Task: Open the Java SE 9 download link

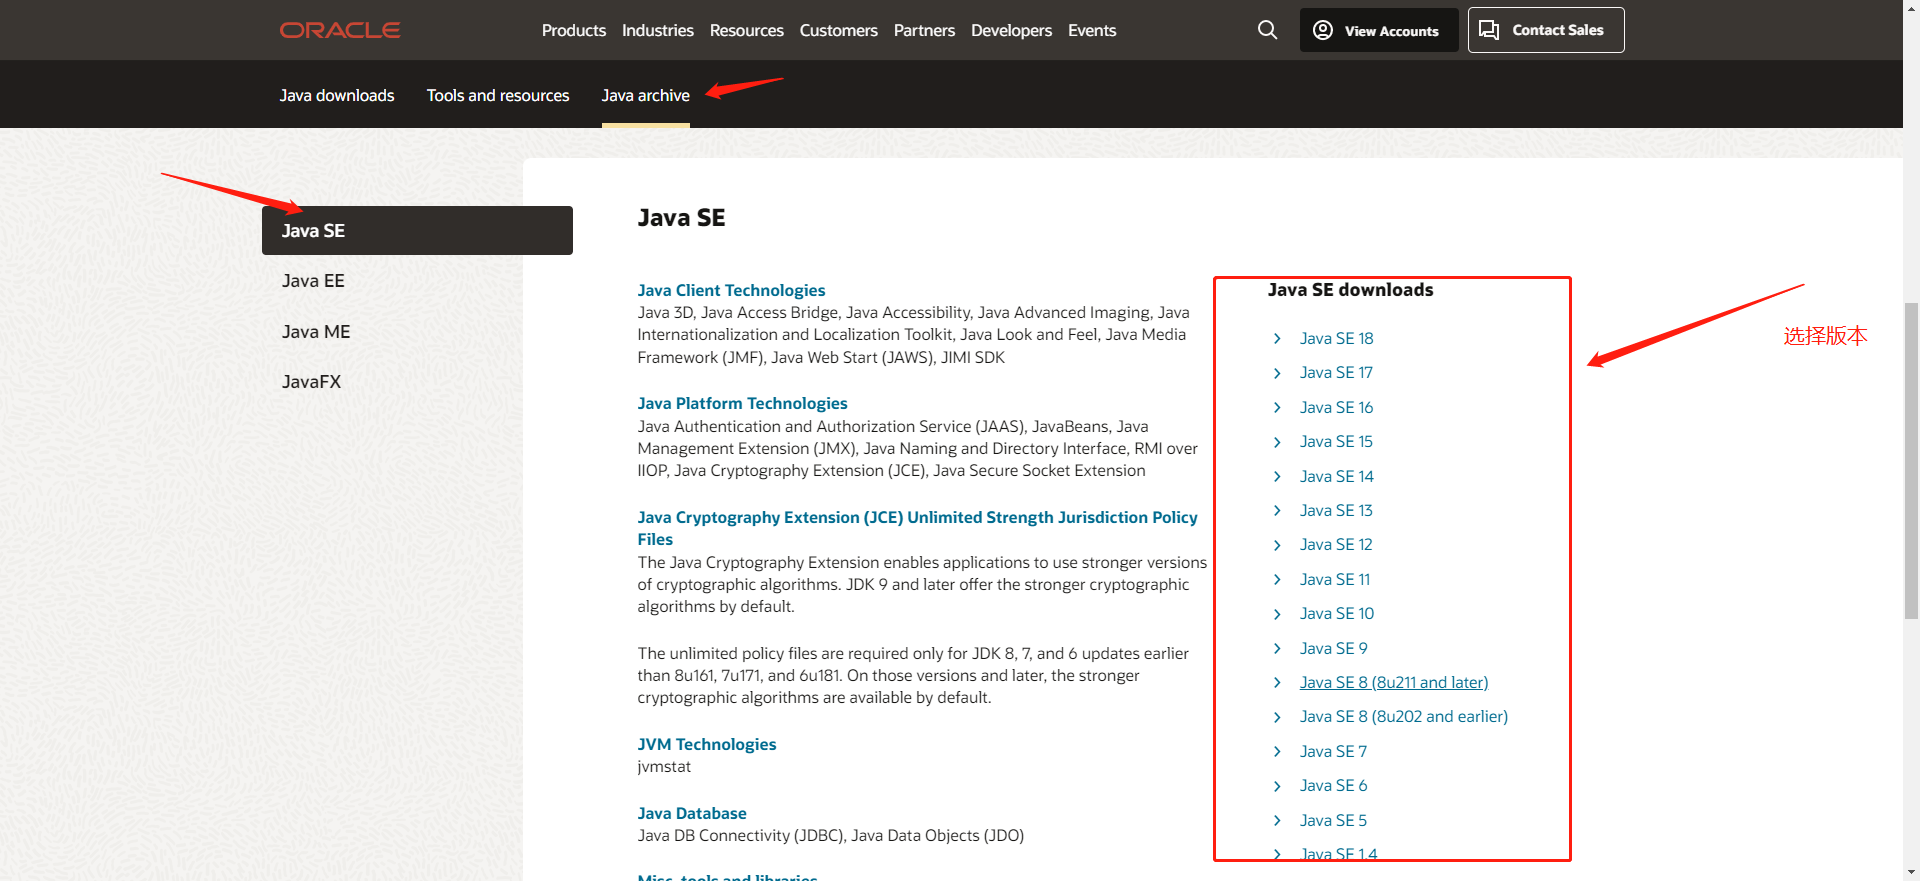Action: 1334,649
